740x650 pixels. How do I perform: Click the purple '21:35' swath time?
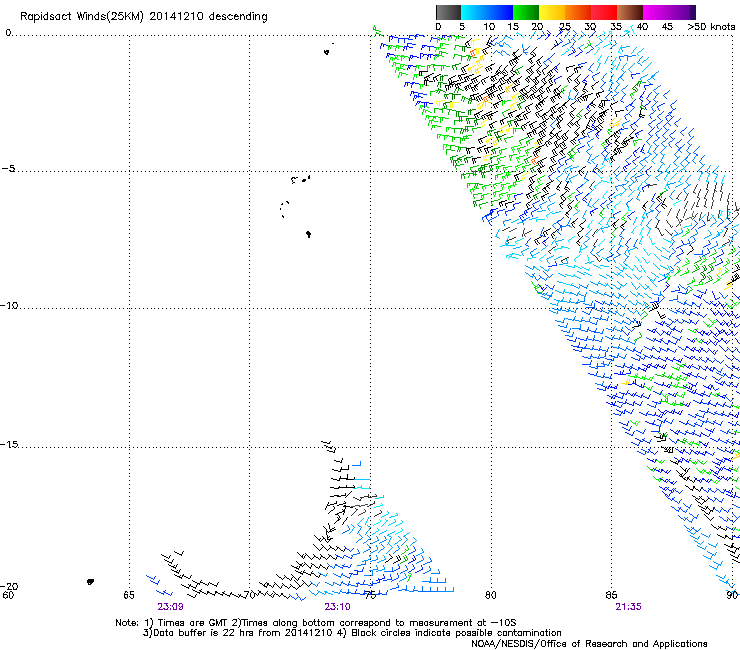pyautogui.click(x=628, y=607)
